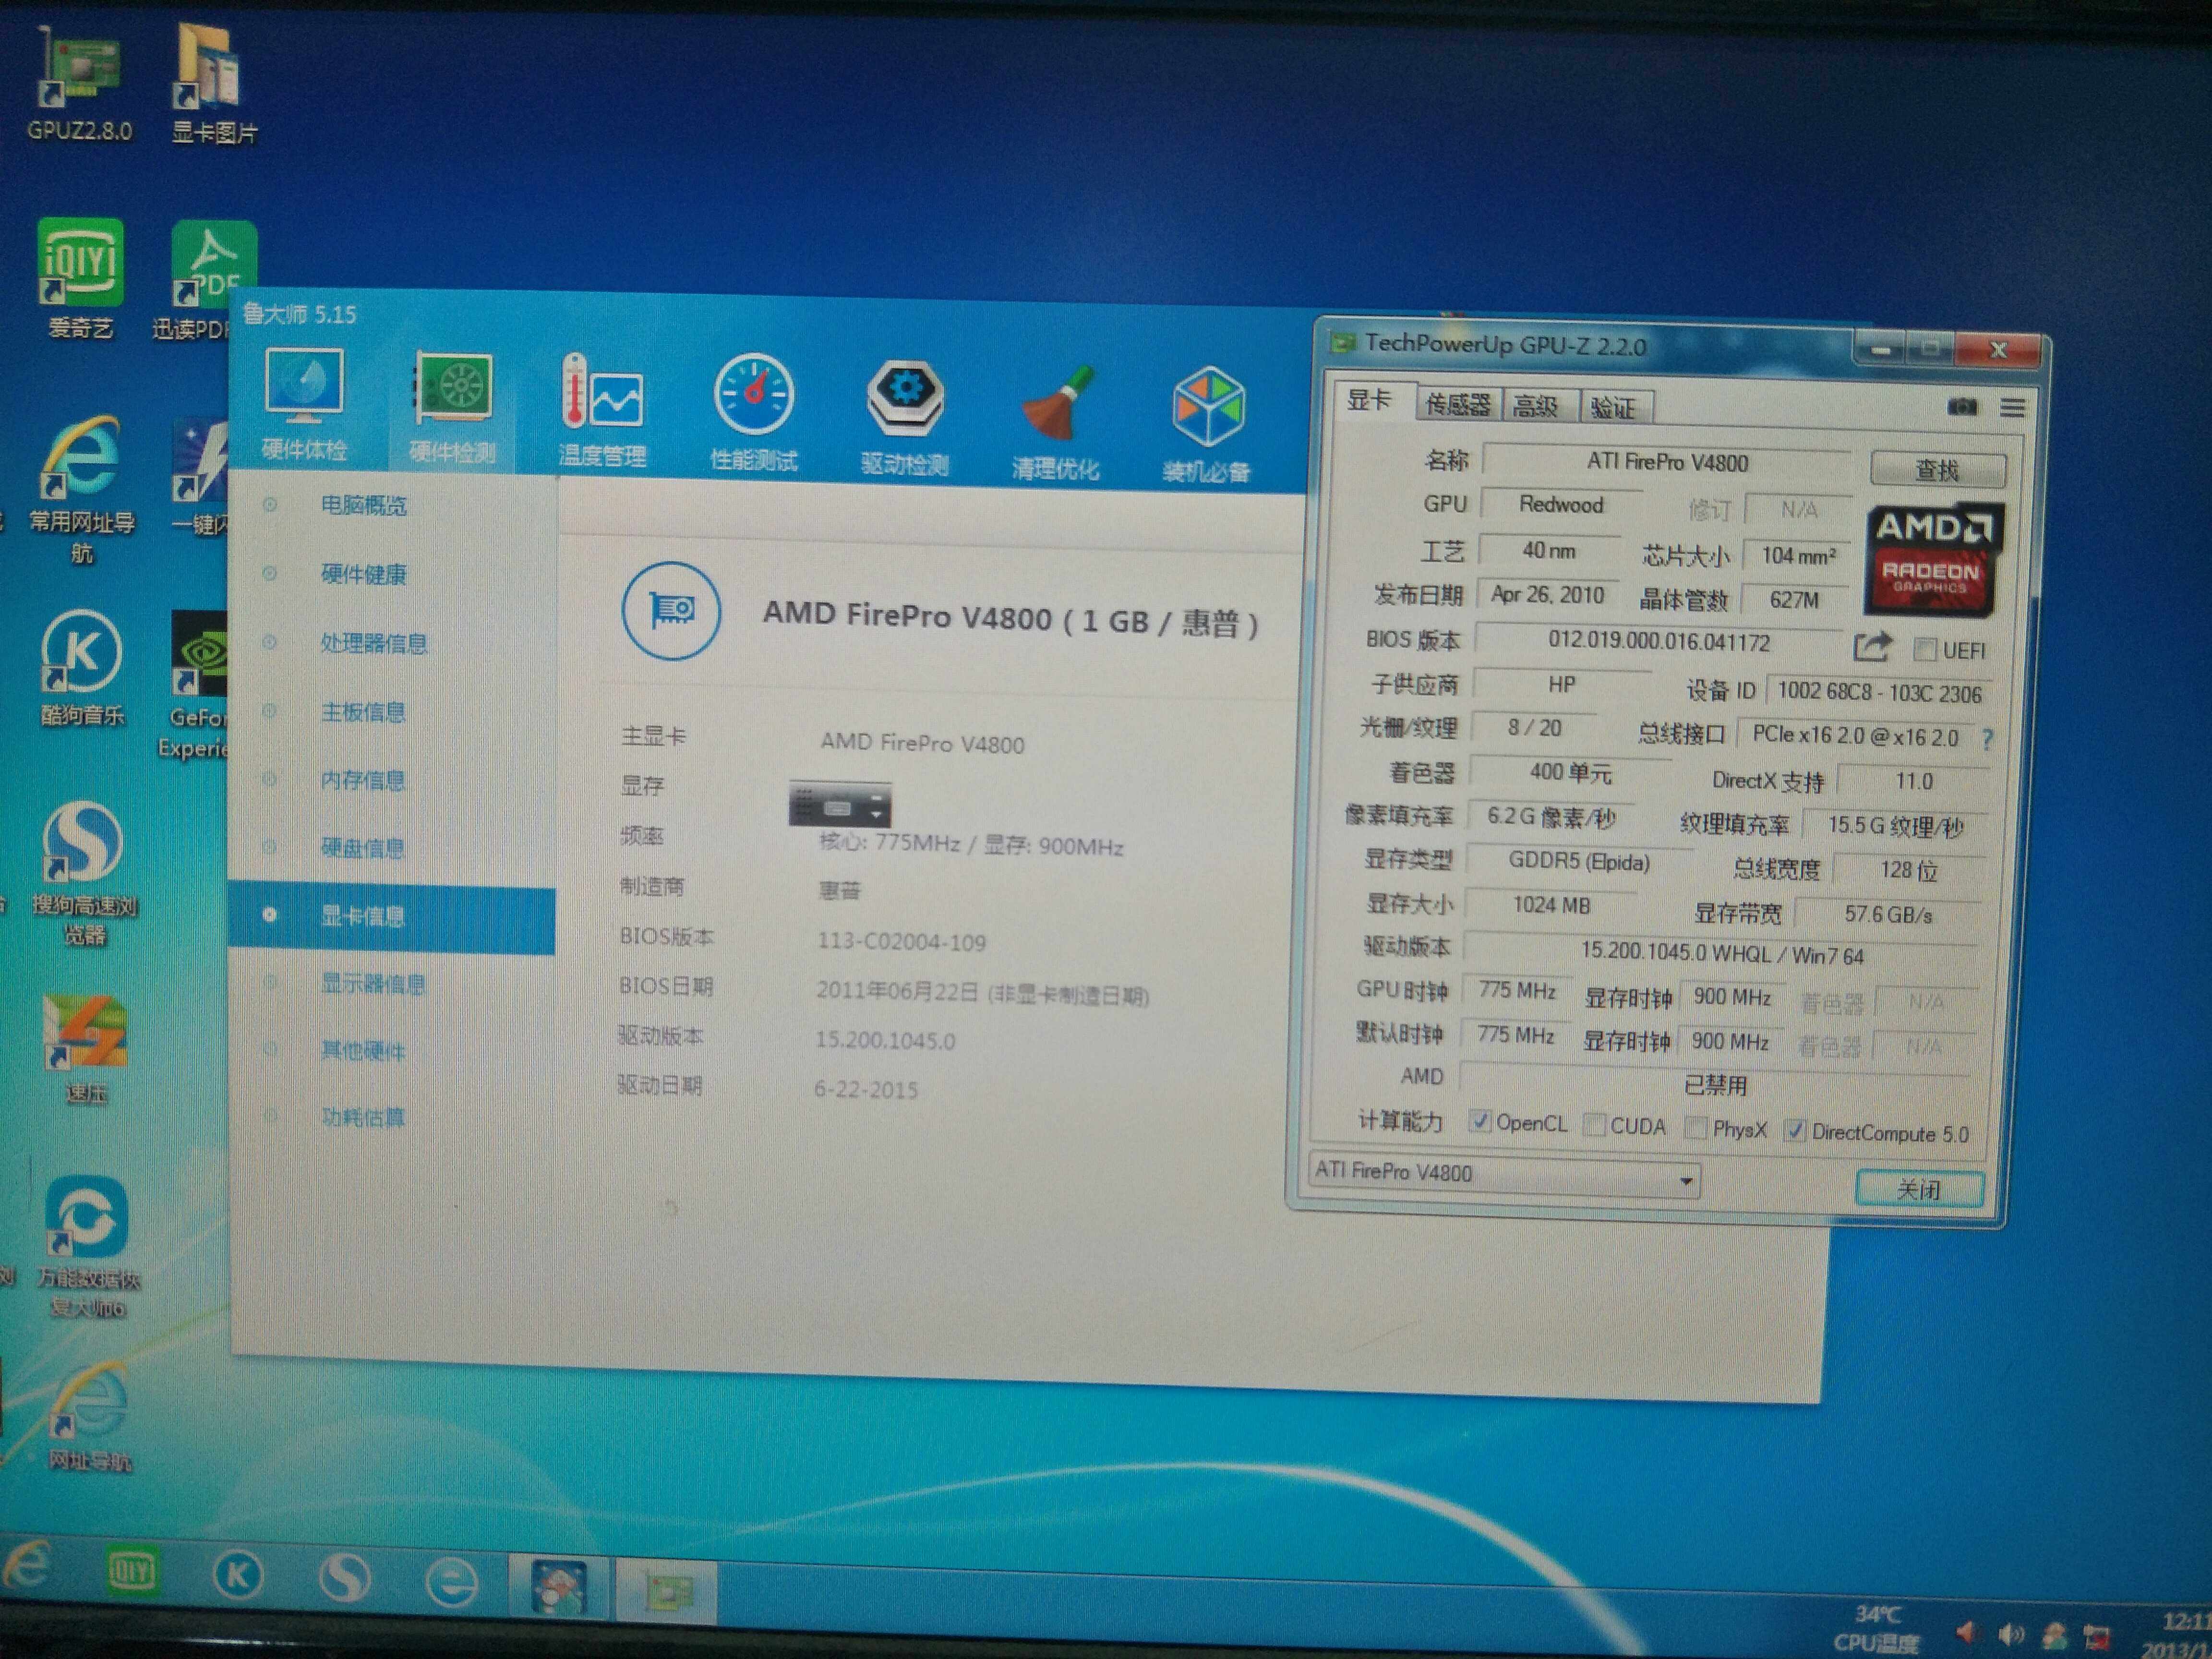Select 主板信息 in 鲁大师 sidebar
Image resolution: width=2212 pixels, height=1659 pixels.
[x=364, y=712]
